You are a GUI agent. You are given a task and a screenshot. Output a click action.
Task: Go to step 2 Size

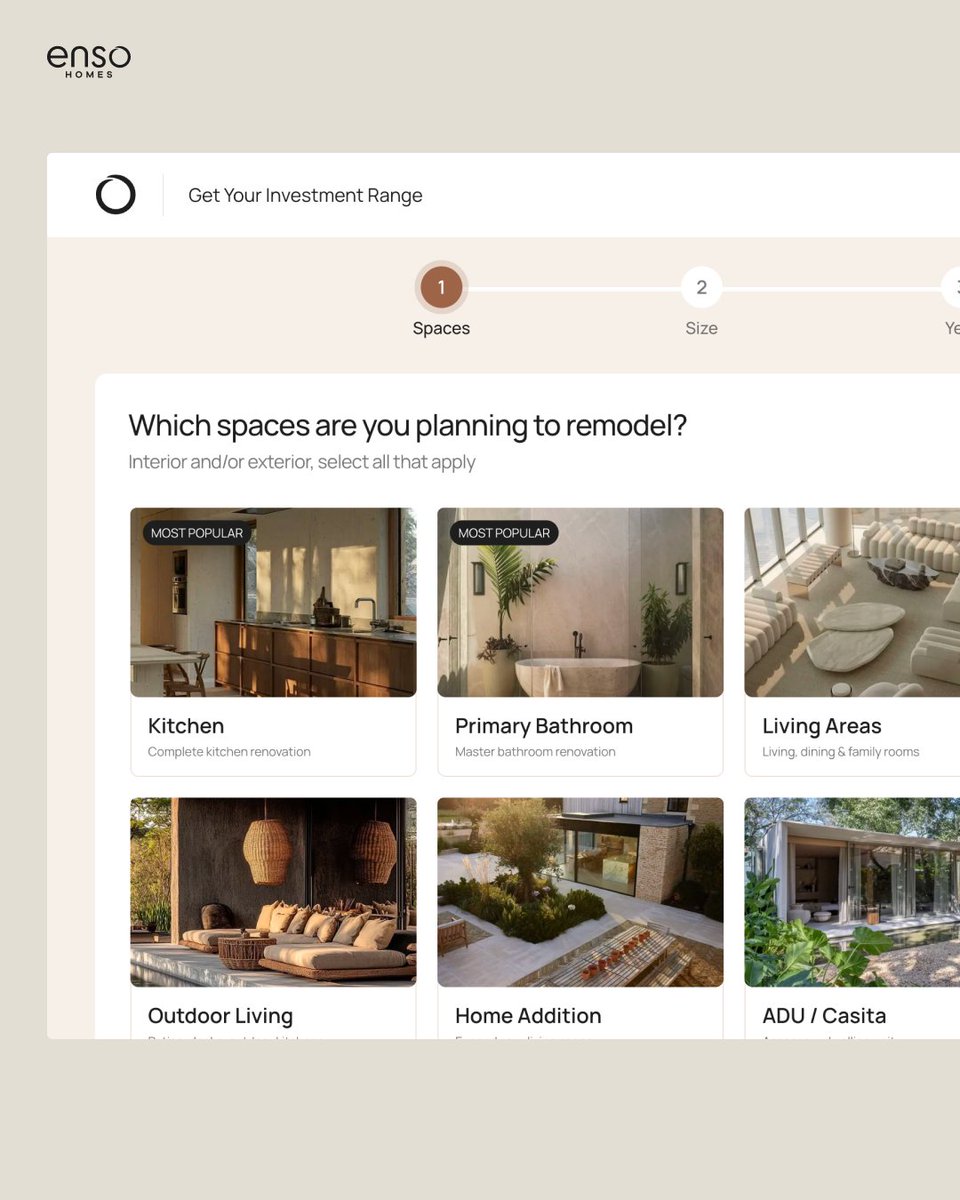click(x=701, y=288)
